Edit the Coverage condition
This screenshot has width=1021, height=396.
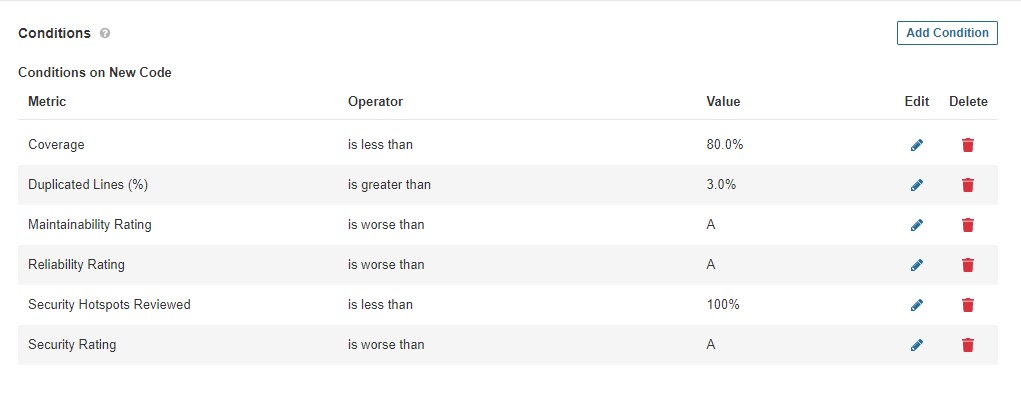tap(917, 145)
